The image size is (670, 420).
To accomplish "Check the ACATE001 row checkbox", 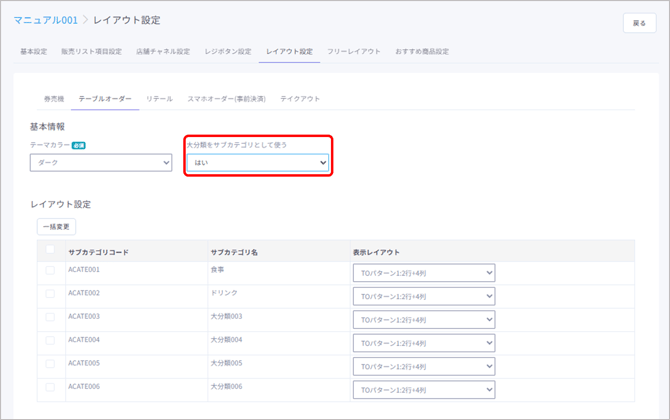I will coord(50,270).
